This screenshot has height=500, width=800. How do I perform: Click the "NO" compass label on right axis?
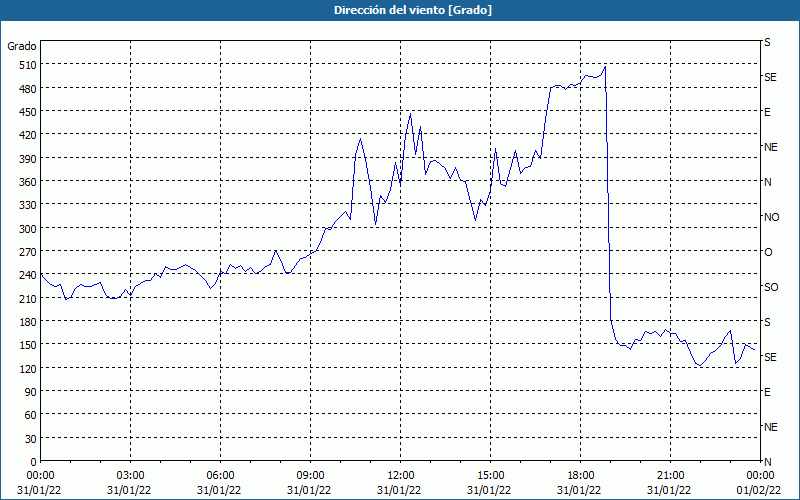[771, 217]
